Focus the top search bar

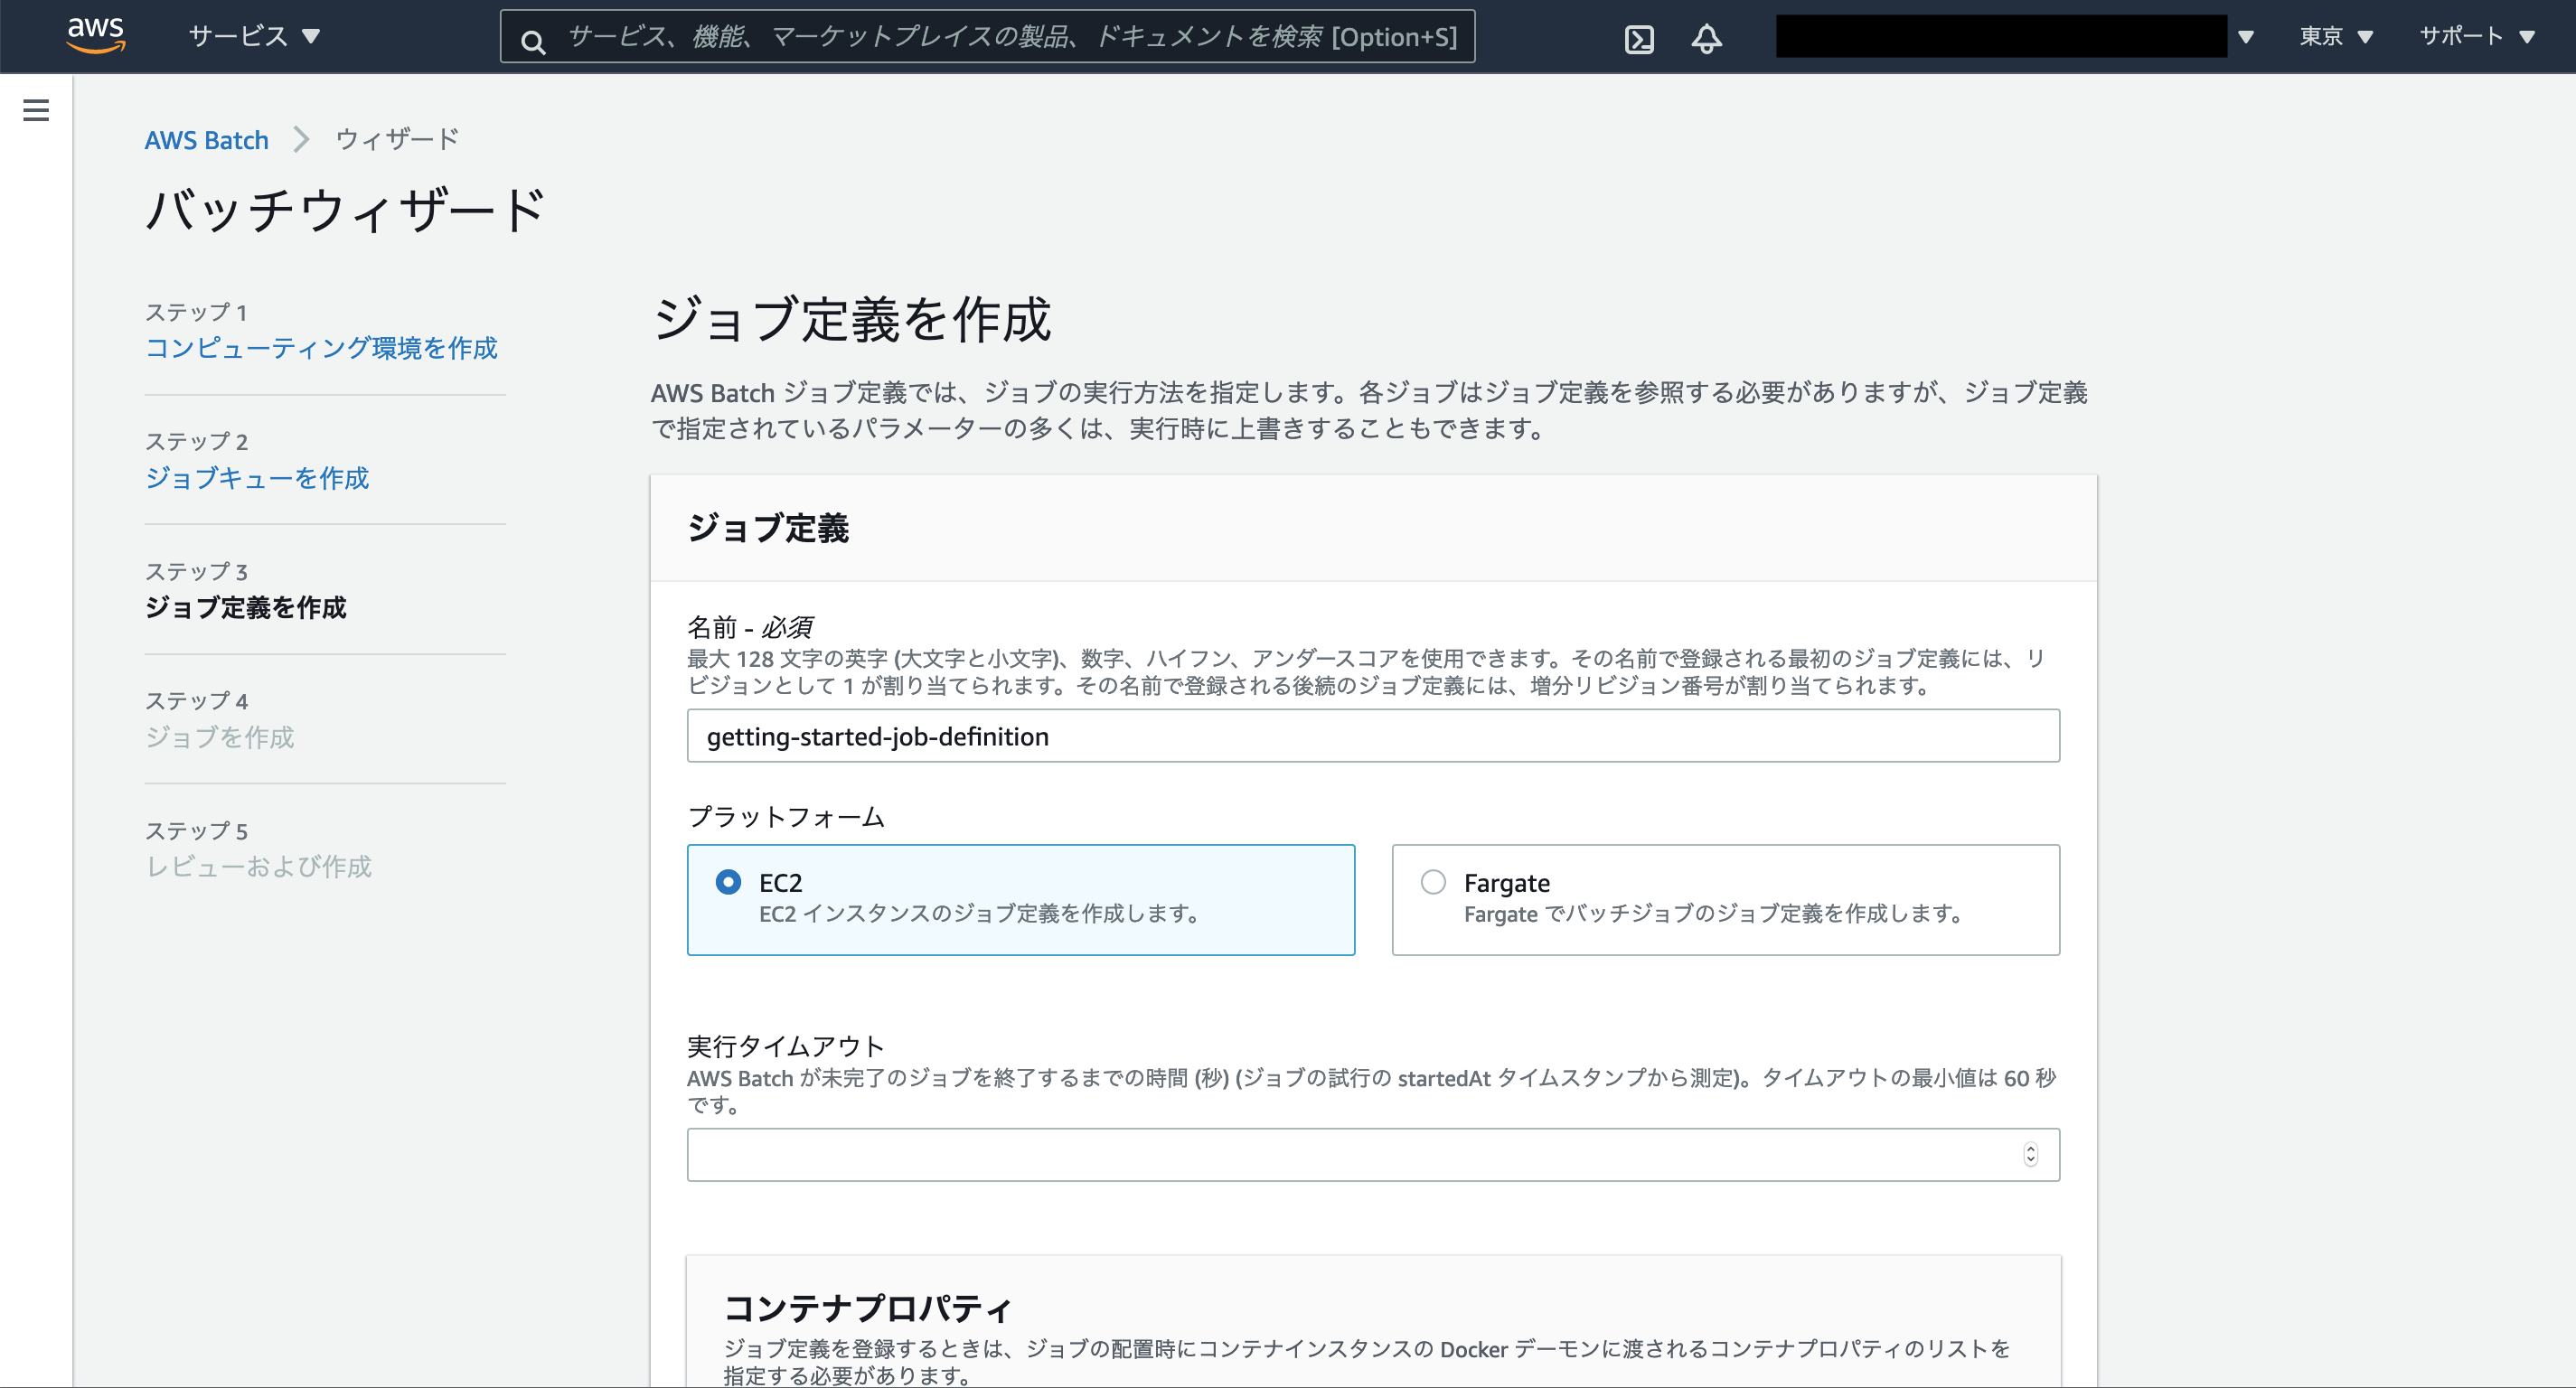[987, 37]
